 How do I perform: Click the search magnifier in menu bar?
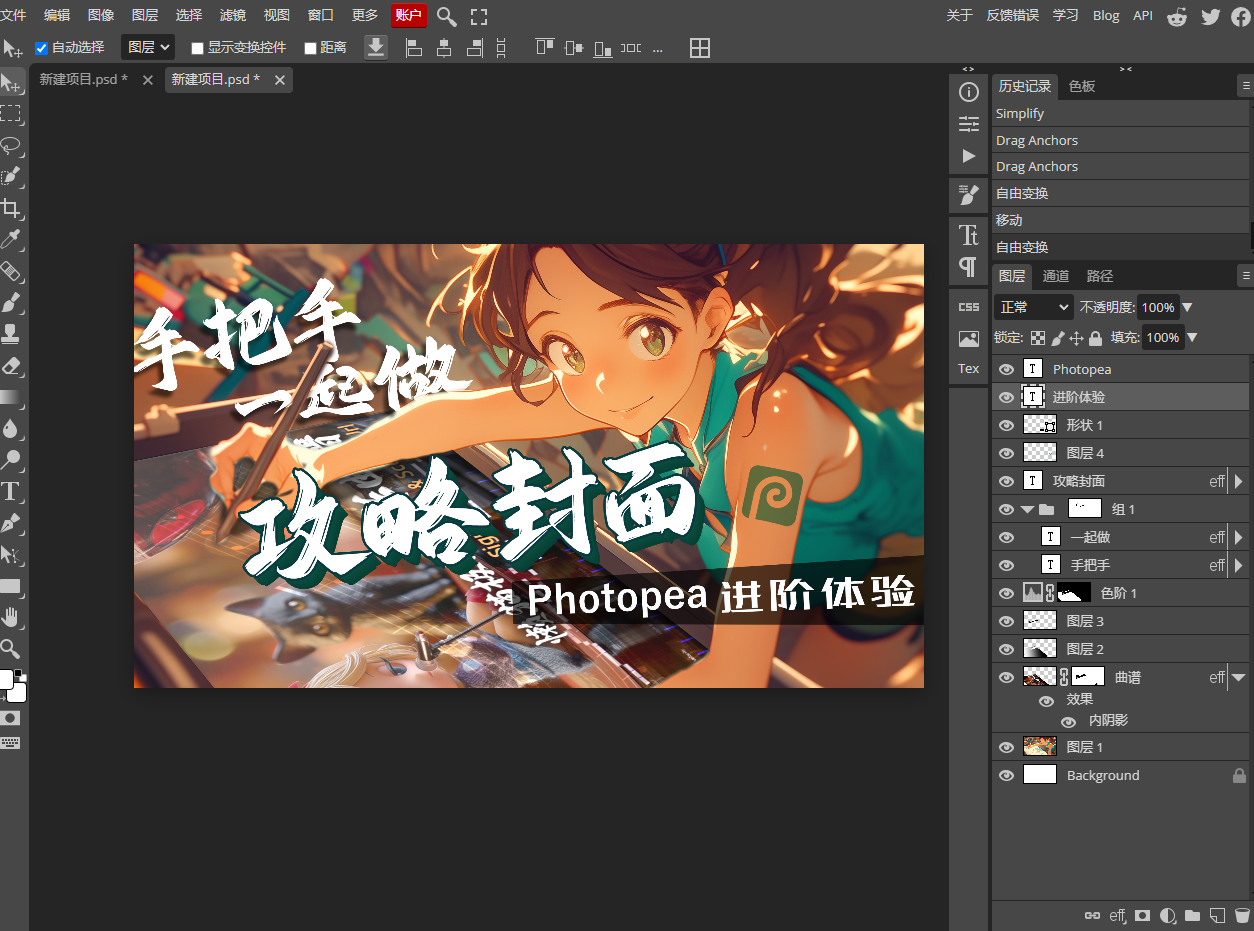pyautogui.click(x=447, y=16)
